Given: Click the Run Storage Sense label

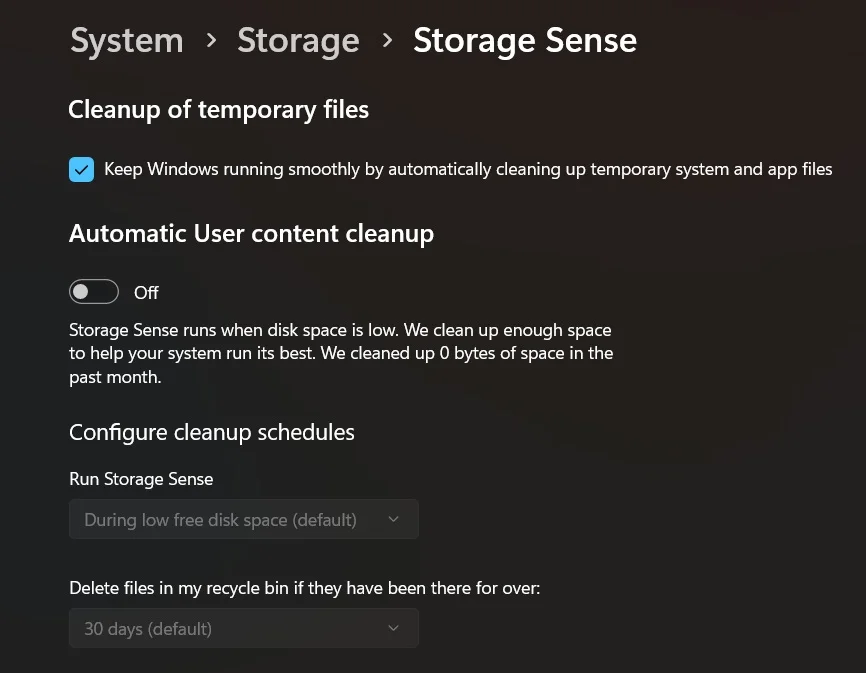Looking at the screenshot, I should coord(141,480).
